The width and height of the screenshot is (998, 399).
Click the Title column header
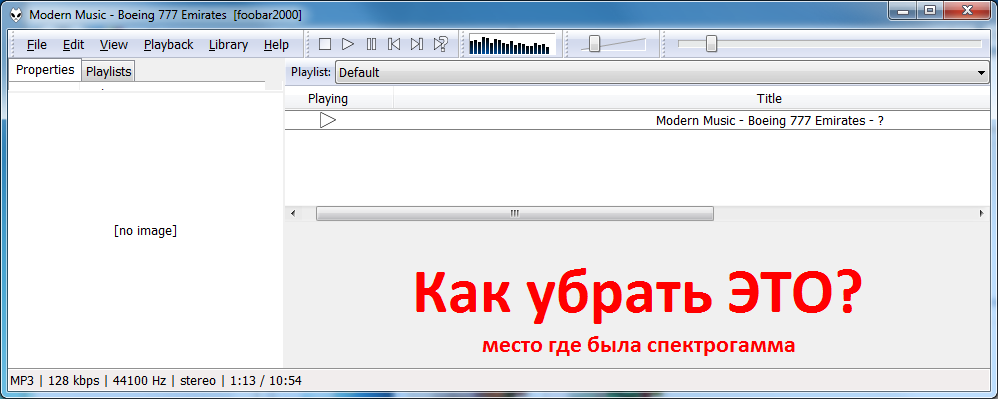point(770,99)
